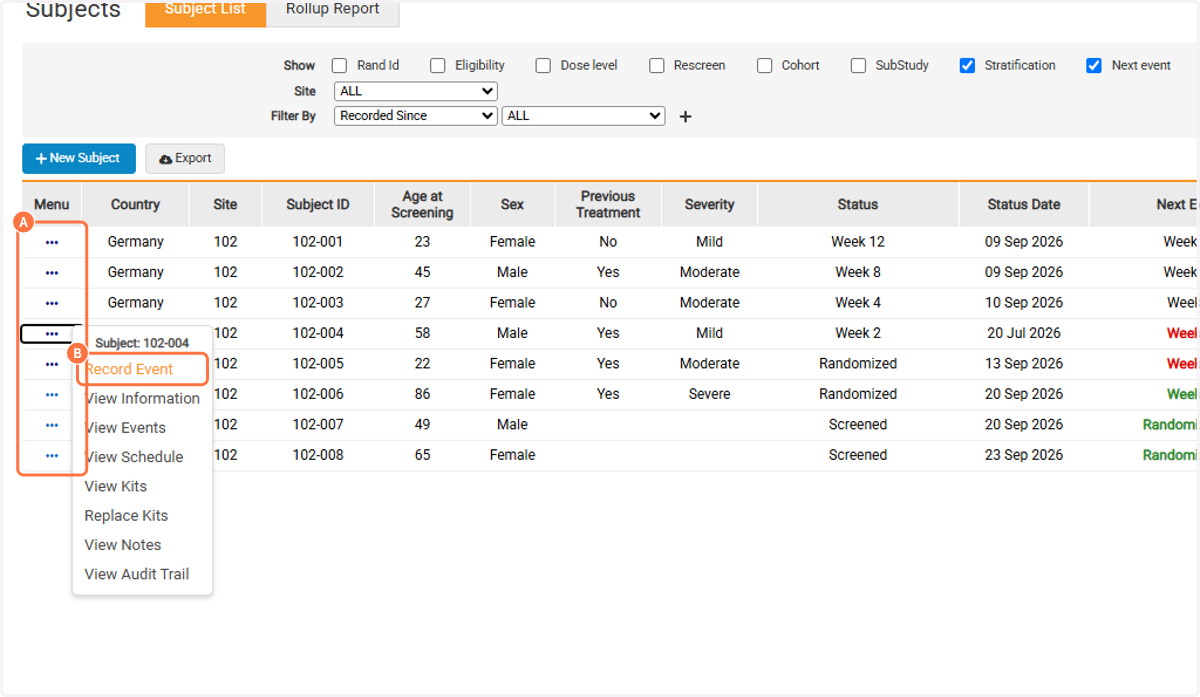The image size is (1200, 697).
Task: Click the New Subject button
Action: point(79,159)
